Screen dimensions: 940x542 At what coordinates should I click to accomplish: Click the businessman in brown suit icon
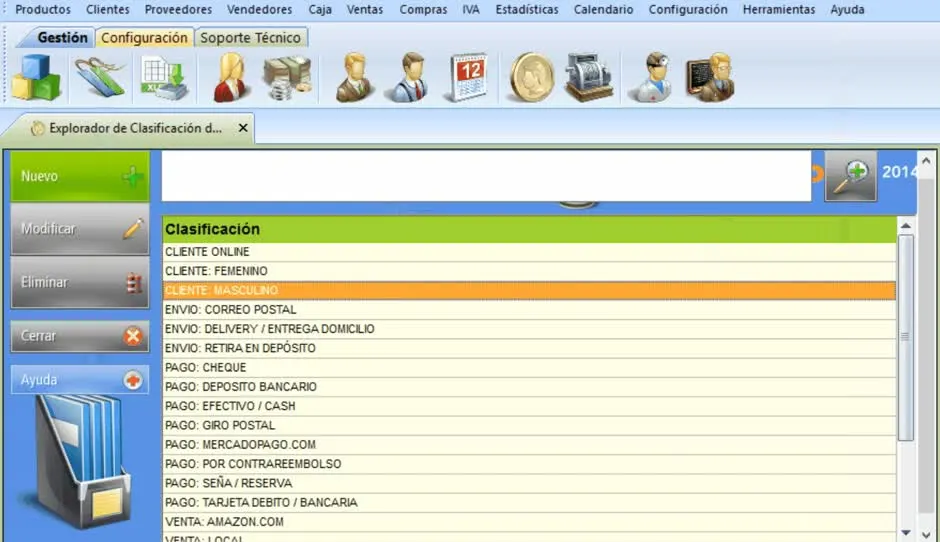point(355,77)
